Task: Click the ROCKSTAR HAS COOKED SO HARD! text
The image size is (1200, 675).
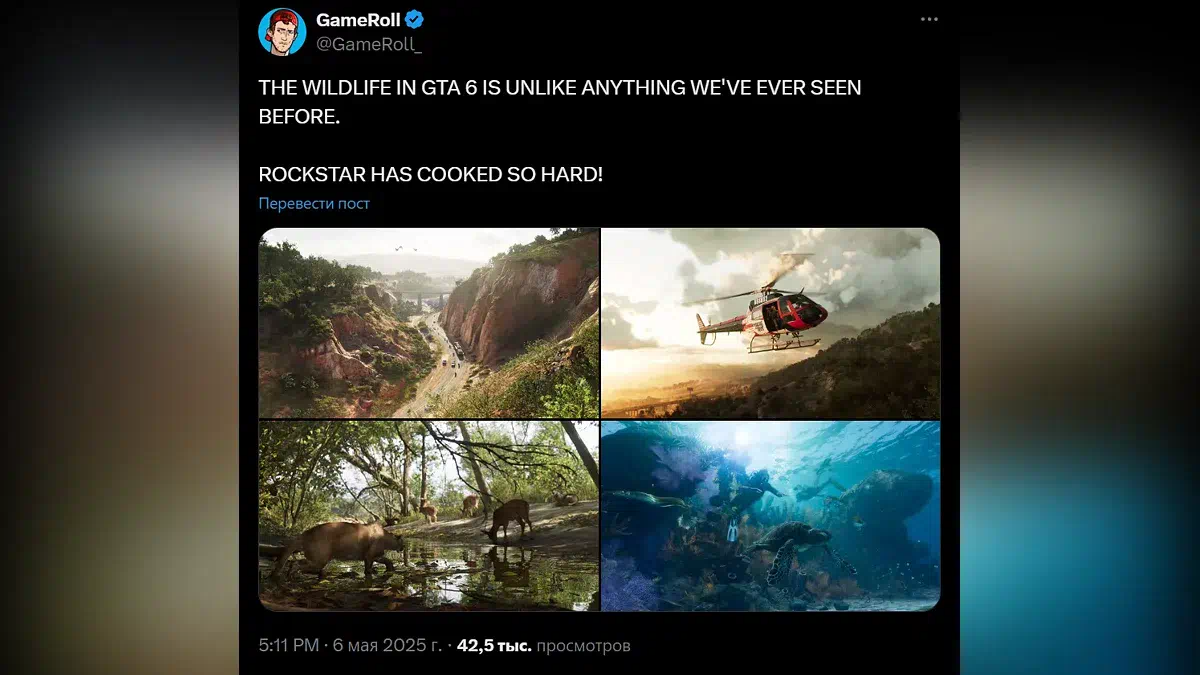Action: (431, 174)
